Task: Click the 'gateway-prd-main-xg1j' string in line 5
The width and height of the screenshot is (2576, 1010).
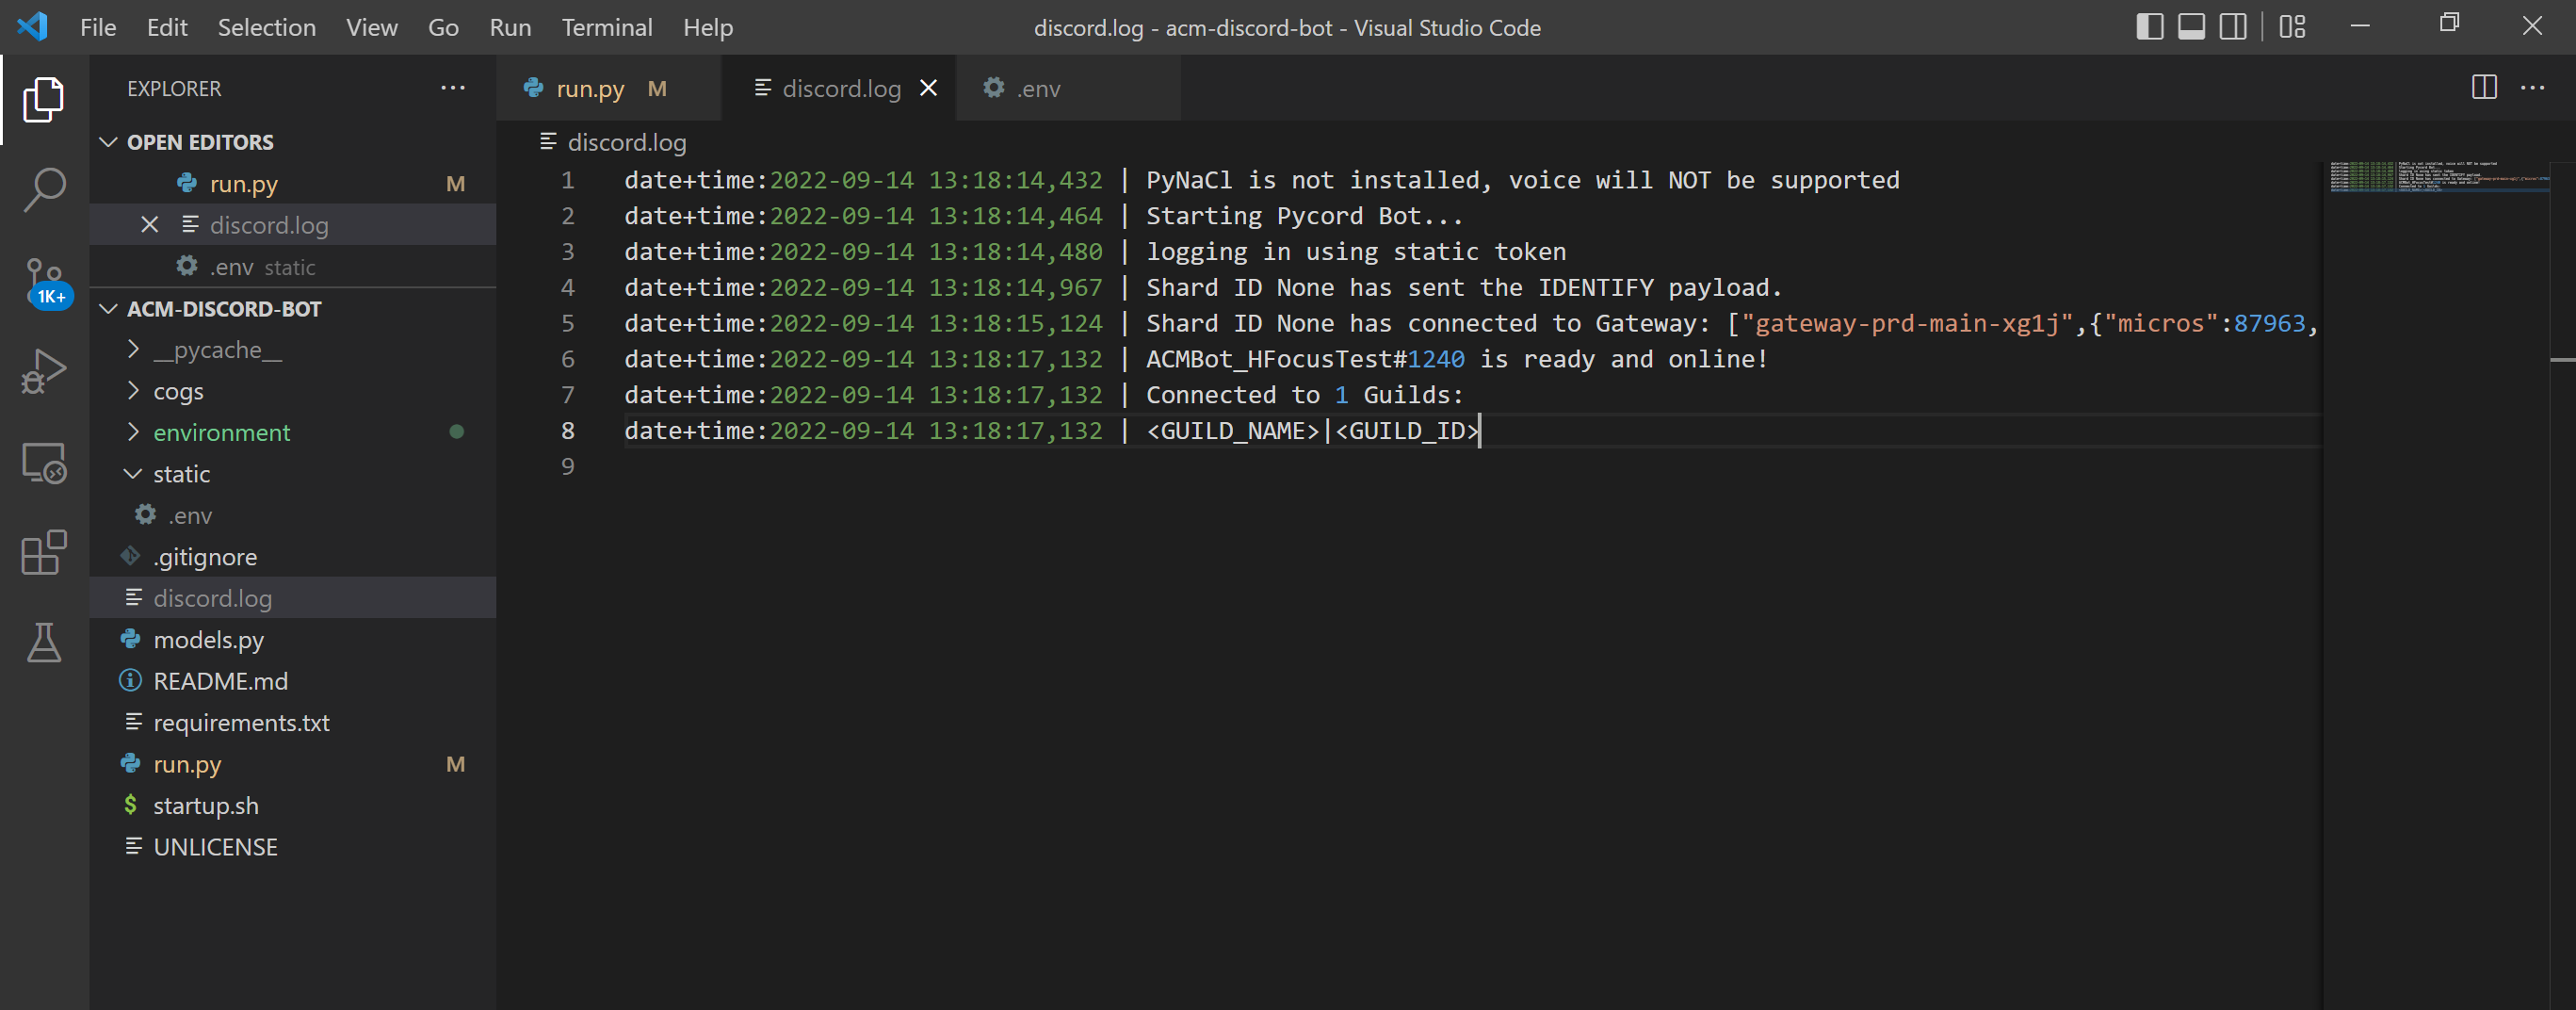Action: (1907, 323)
